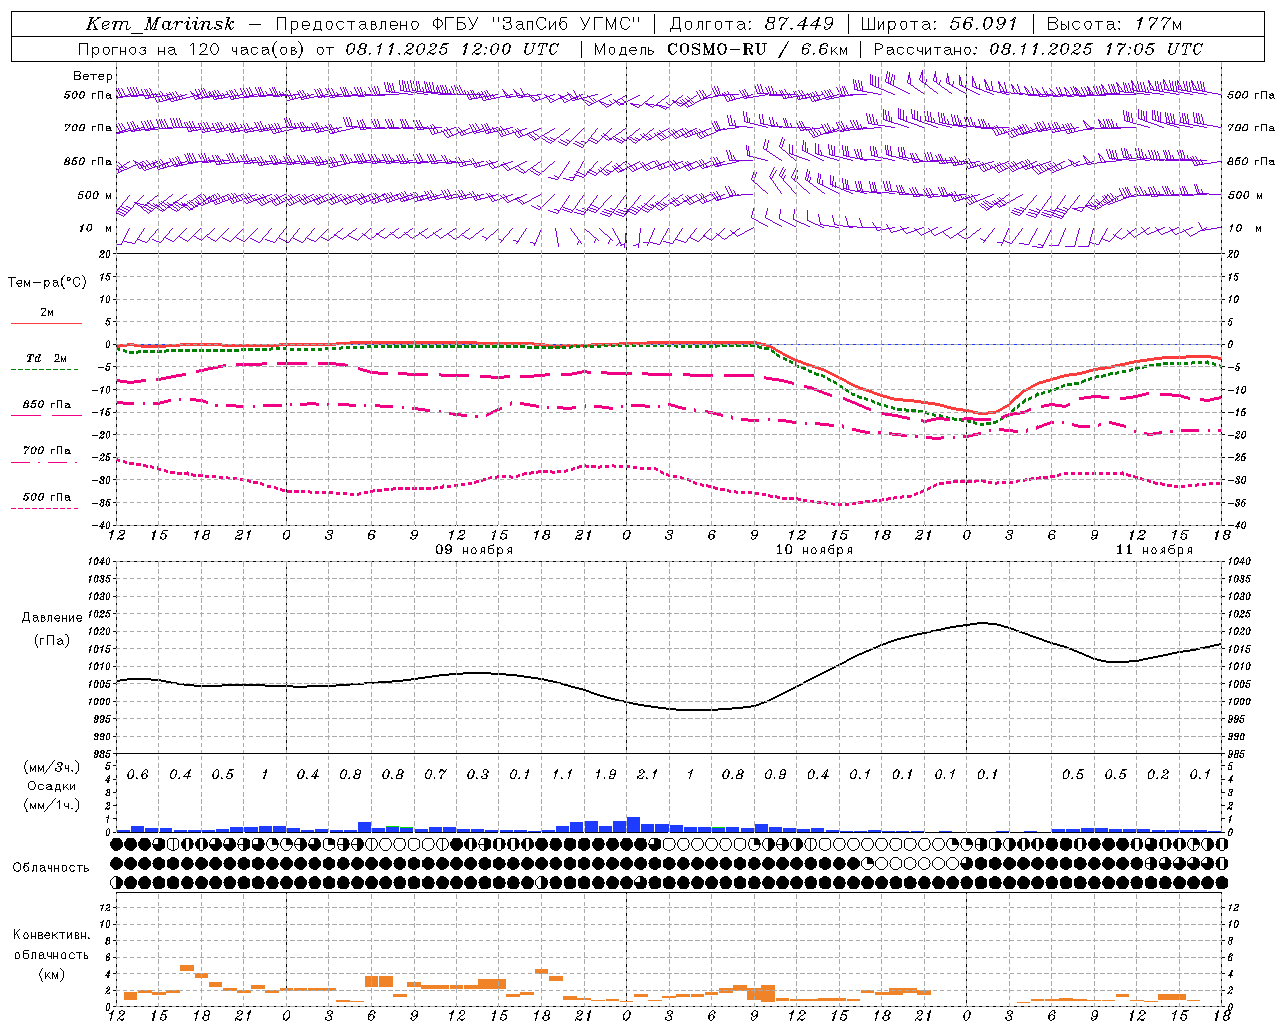
Task: Click the '11 ноября' date label
Action: [x=1155, y=550]
